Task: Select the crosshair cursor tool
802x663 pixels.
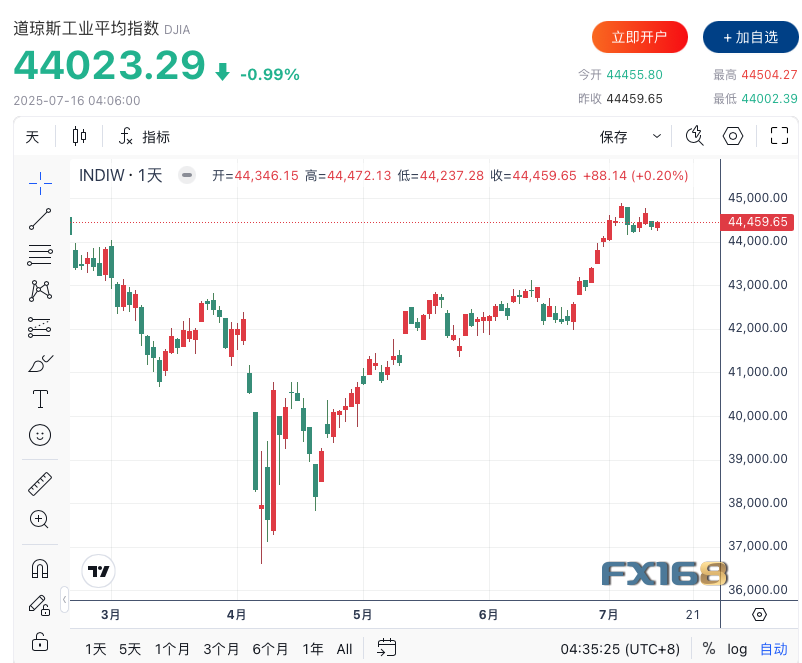Action: pyautogui.click(x=40, y=181)
